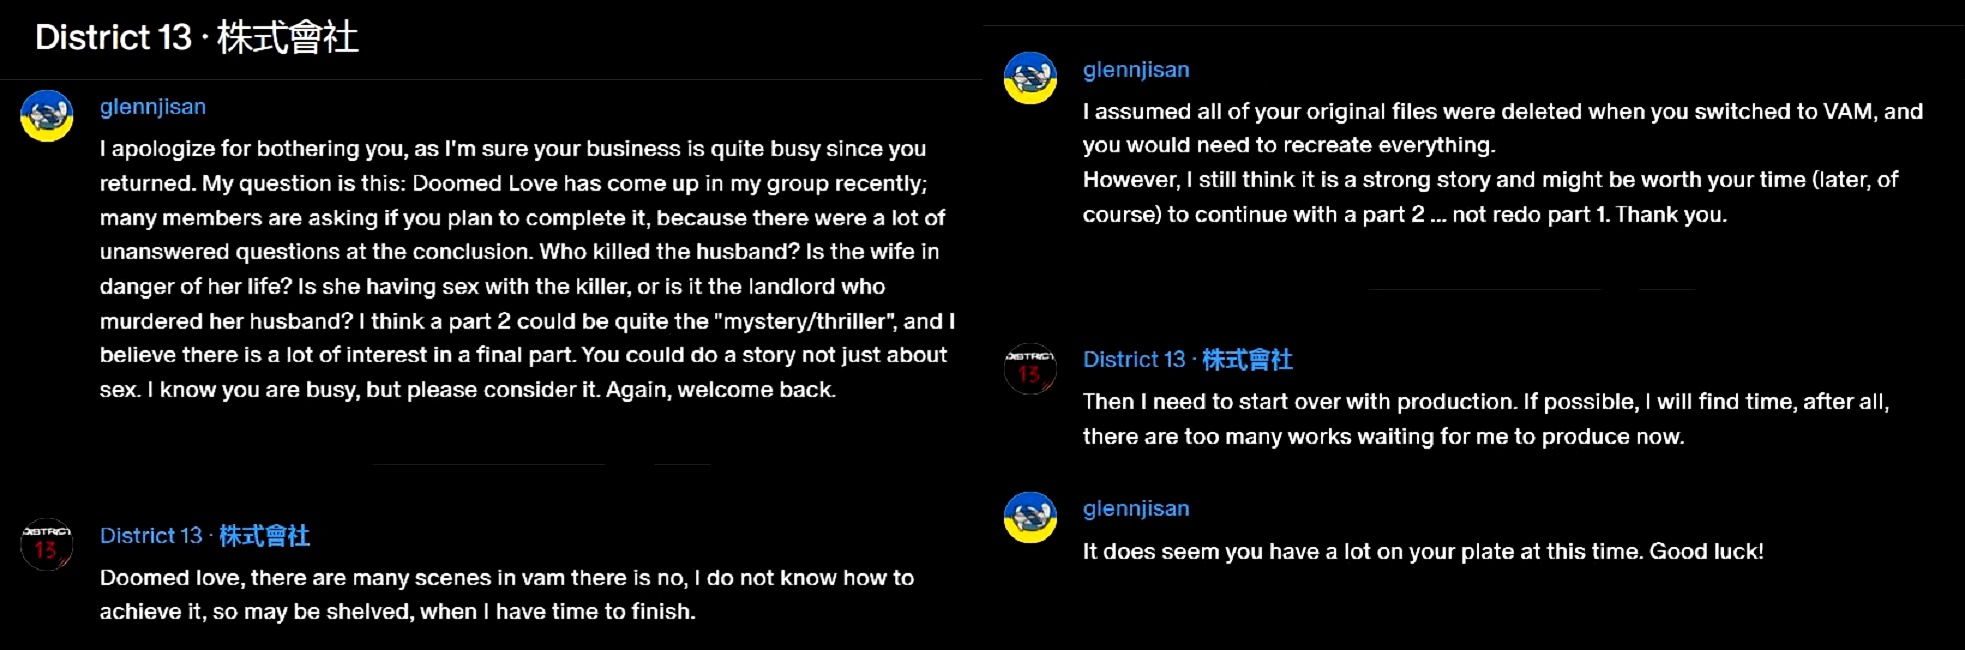Screen dimensions: 1965x650
Task: Click the faint divider below the 'I apologize' comment
Action: pos(540,465)
